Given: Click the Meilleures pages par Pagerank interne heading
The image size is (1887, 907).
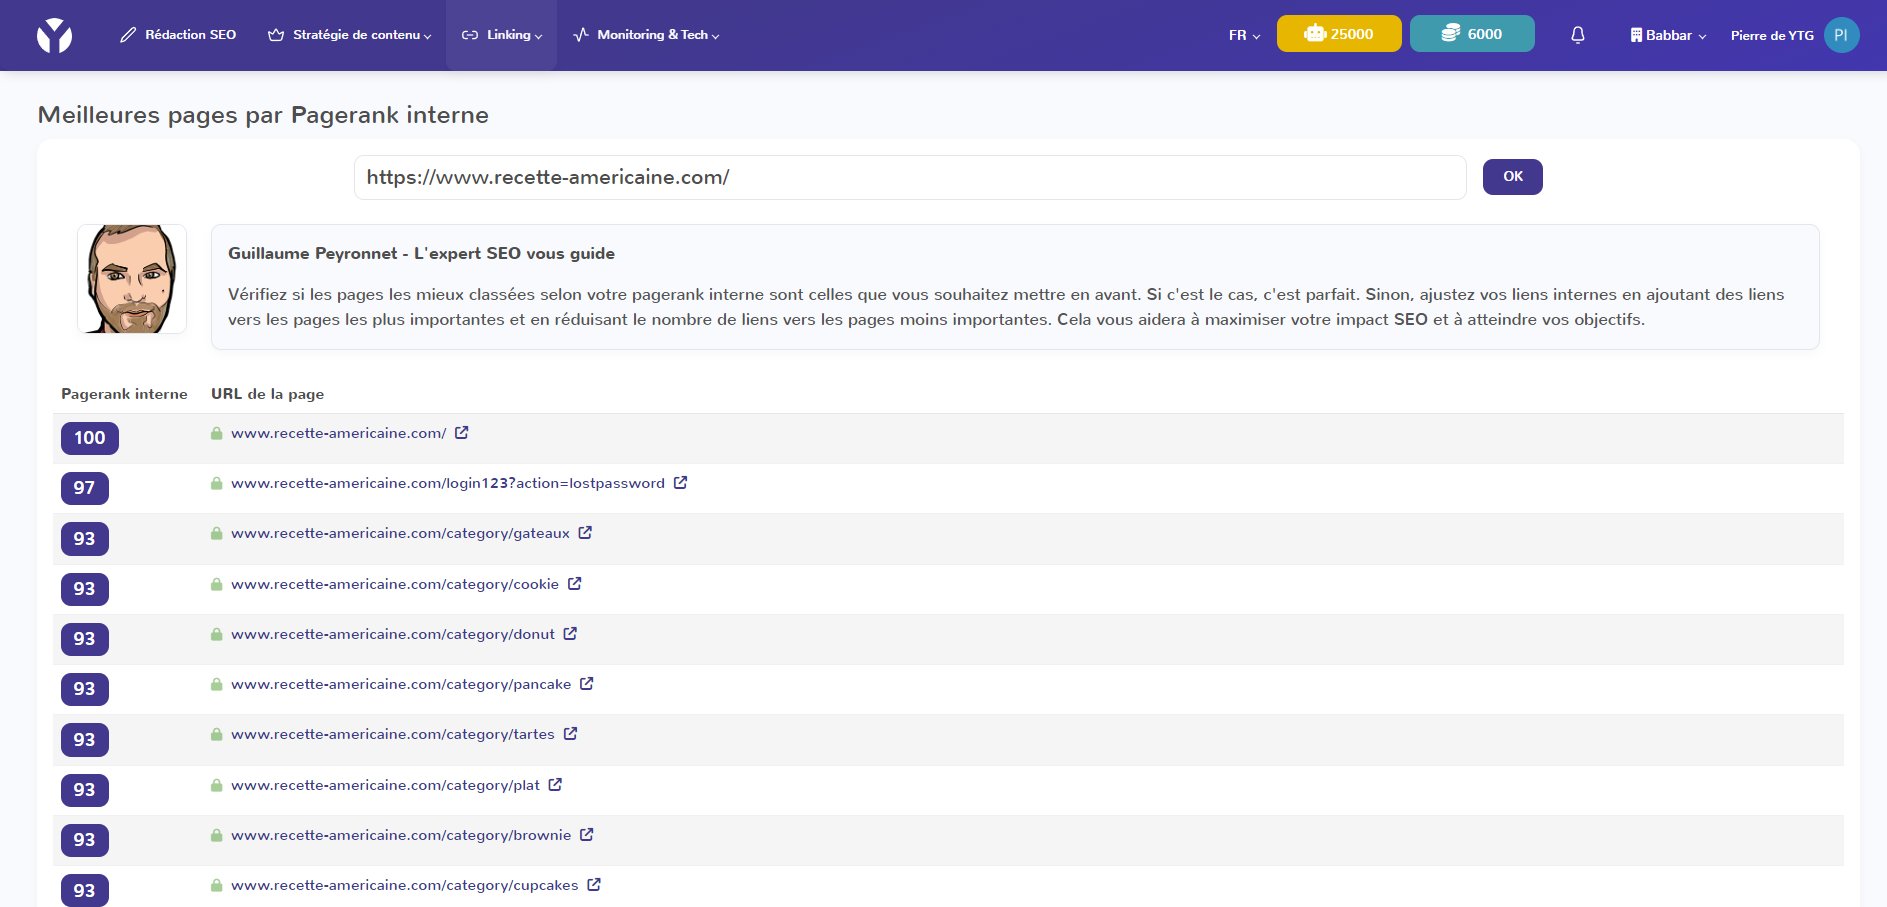Looking at the screenshot, I should pos(263,115).
